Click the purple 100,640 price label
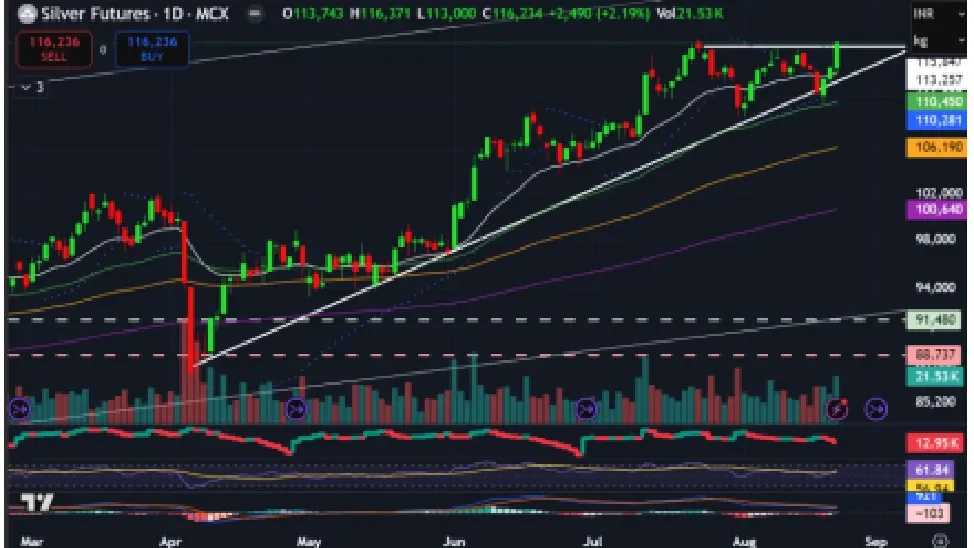The image size is (974, 548). 937,209
